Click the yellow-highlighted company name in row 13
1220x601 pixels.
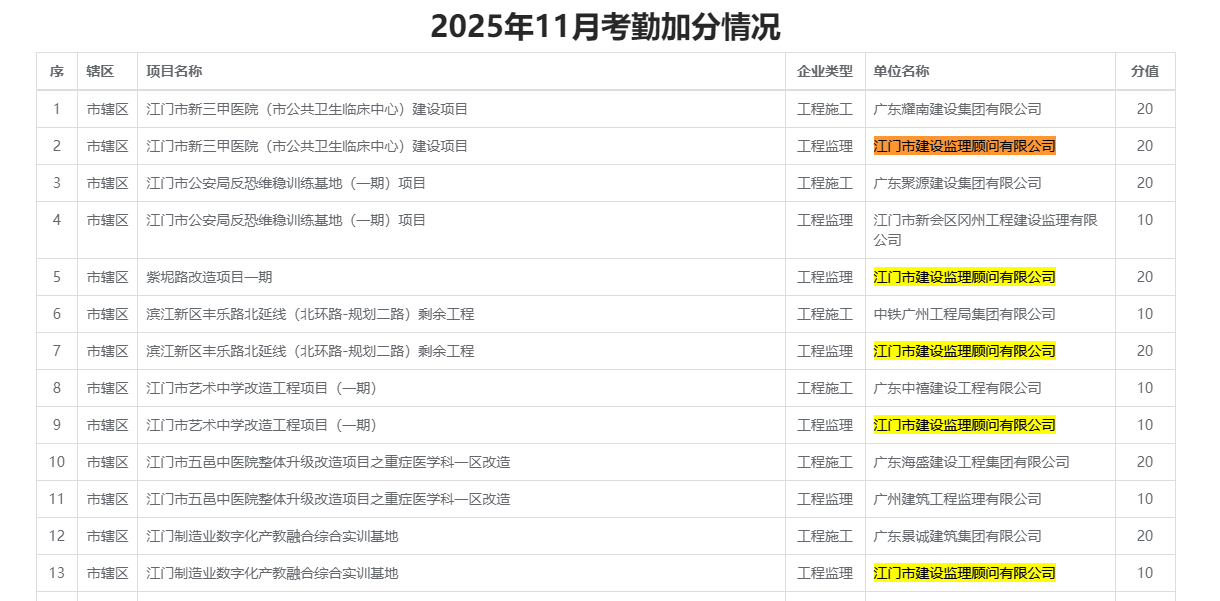click(964, 573)
